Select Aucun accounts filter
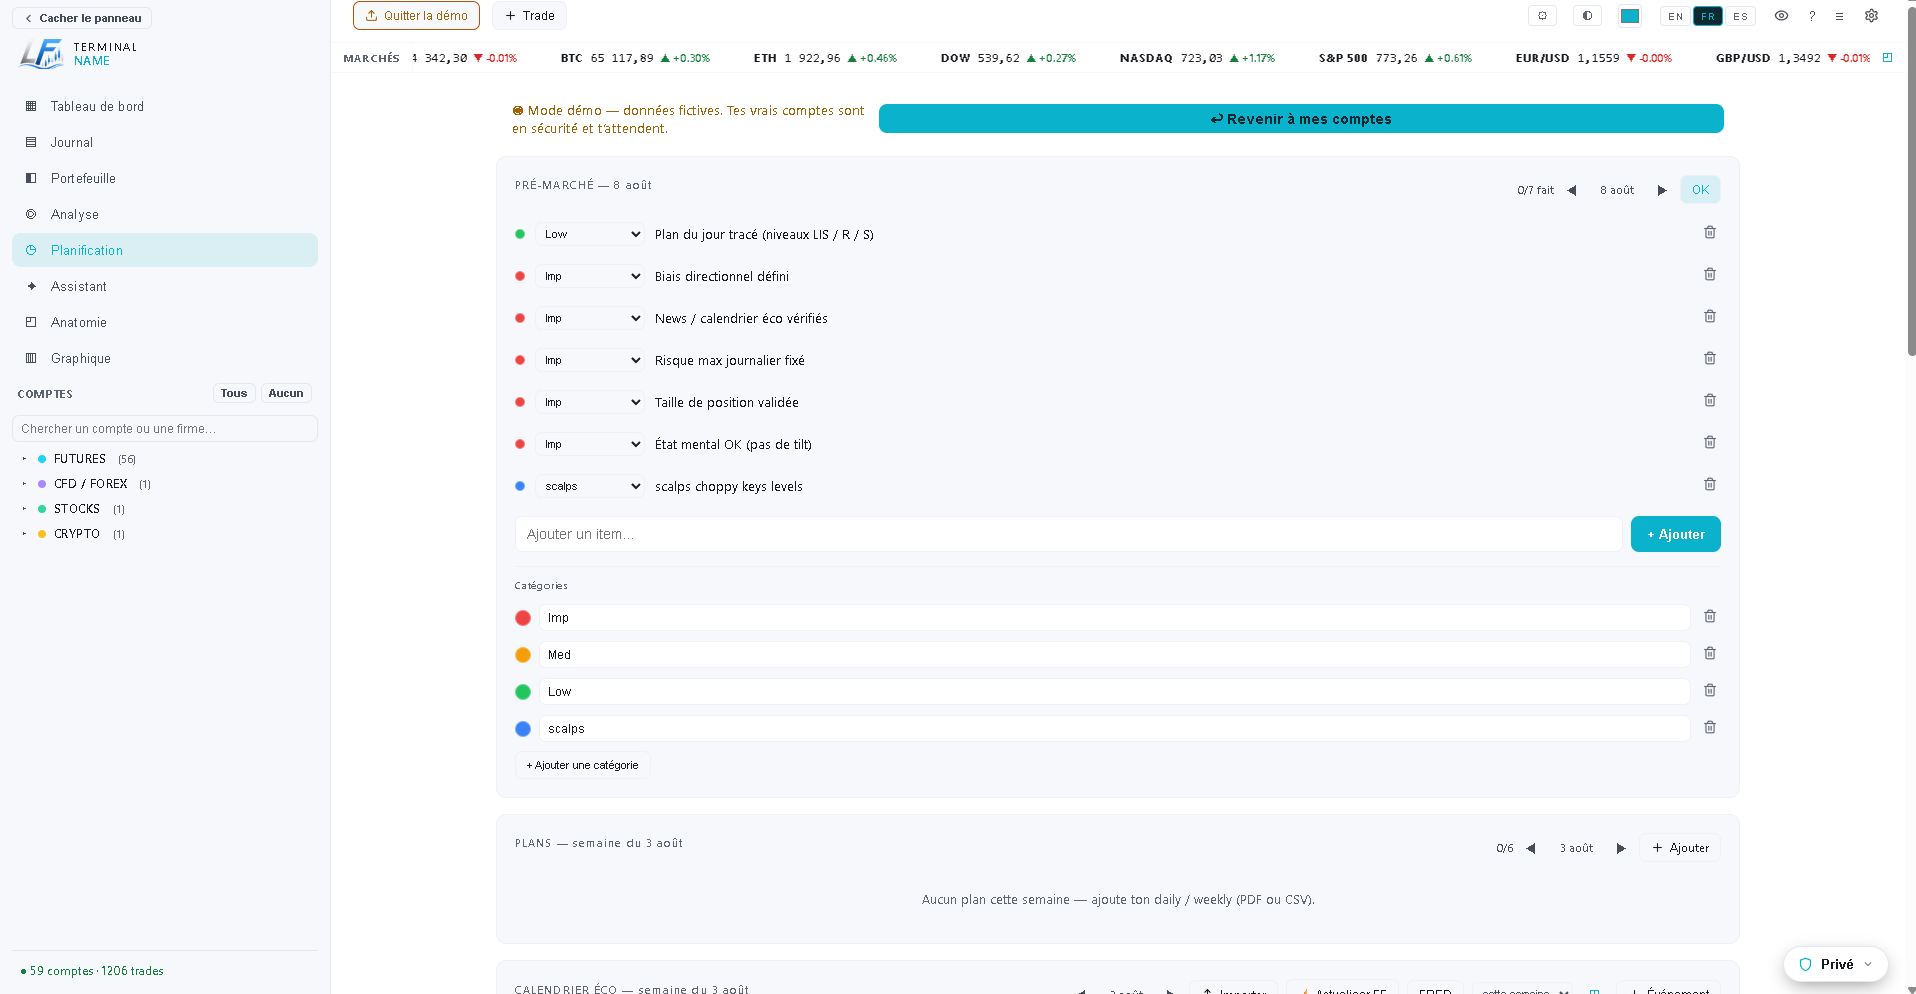1916x994 pixels. 286,393
